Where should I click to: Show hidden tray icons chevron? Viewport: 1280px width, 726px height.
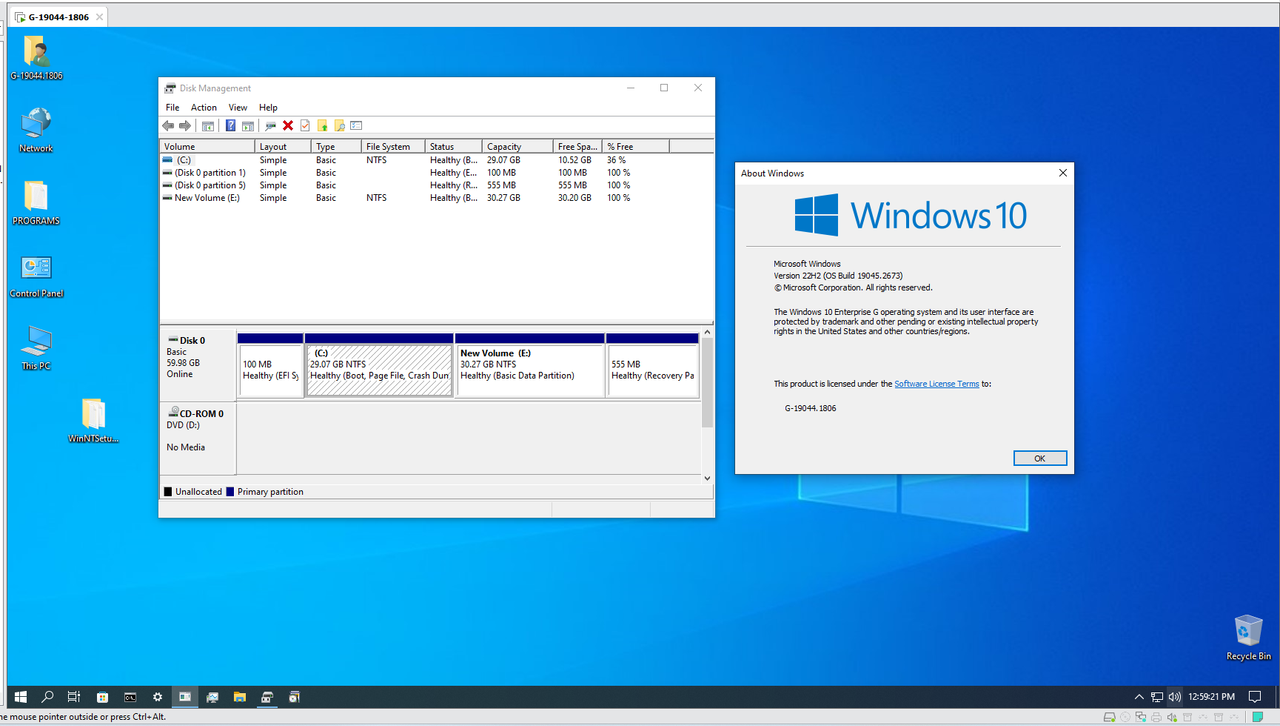[1139, 696]
